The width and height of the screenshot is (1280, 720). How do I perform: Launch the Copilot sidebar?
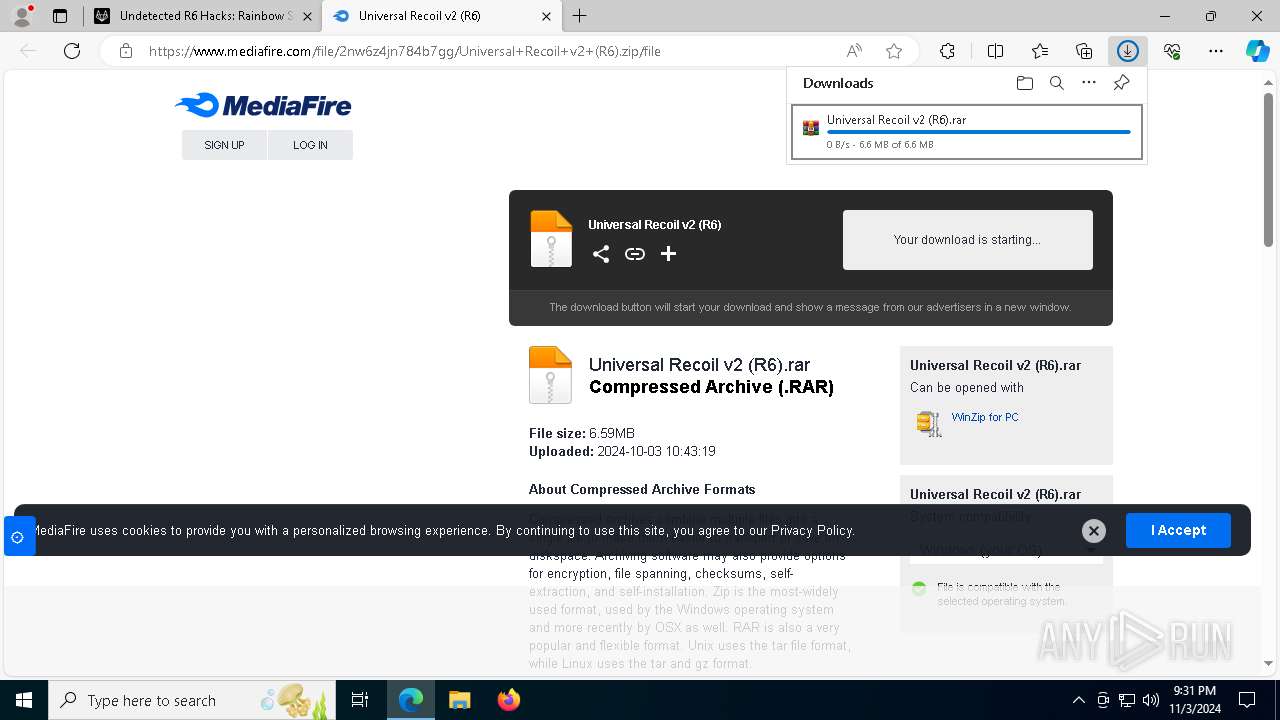pos(1257,51)
